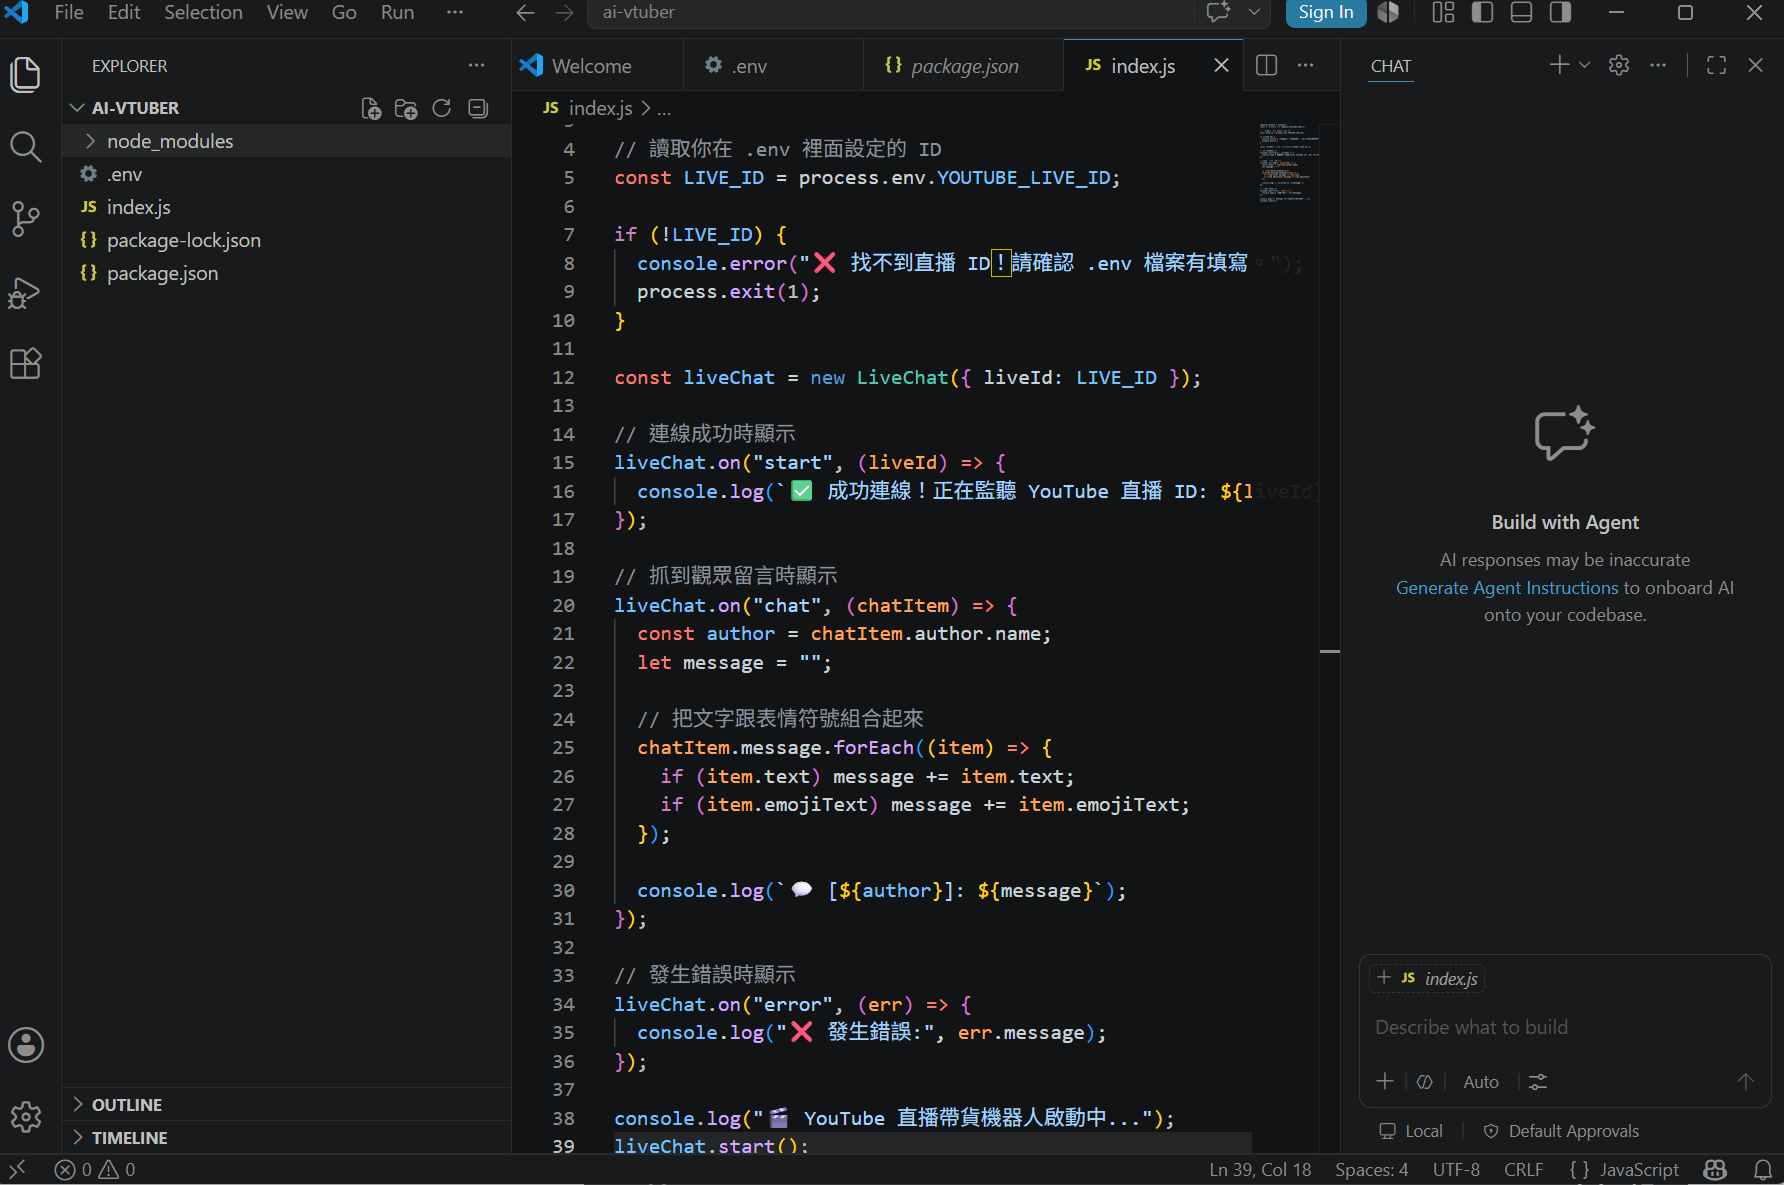Viewport: 1784px width, 1185px height.
Task: Open the Extensions view
Action: [x=25, y=363]
